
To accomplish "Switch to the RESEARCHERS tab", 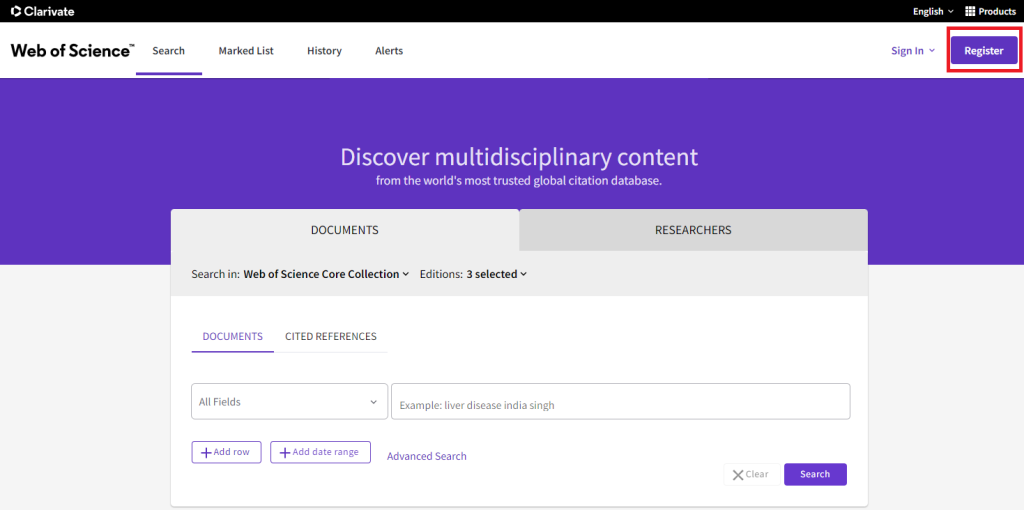I will tap(693, 230).
